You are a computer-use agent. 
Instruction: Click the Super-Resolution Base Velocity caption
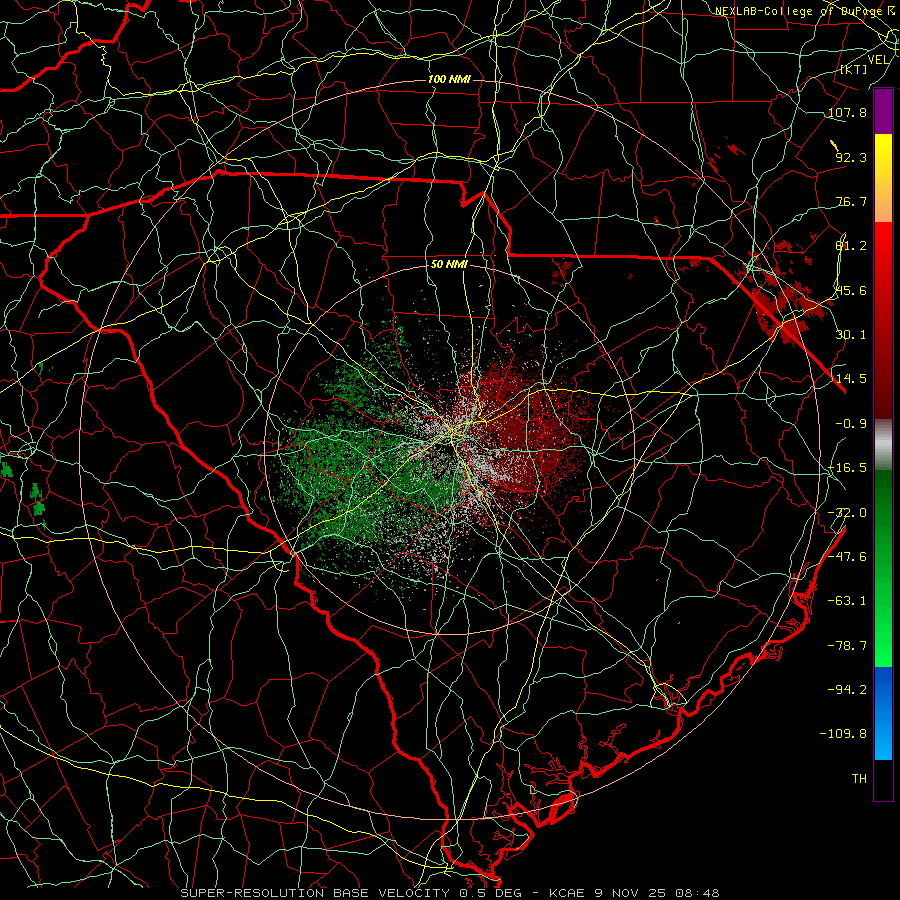[x=449, y=893]
